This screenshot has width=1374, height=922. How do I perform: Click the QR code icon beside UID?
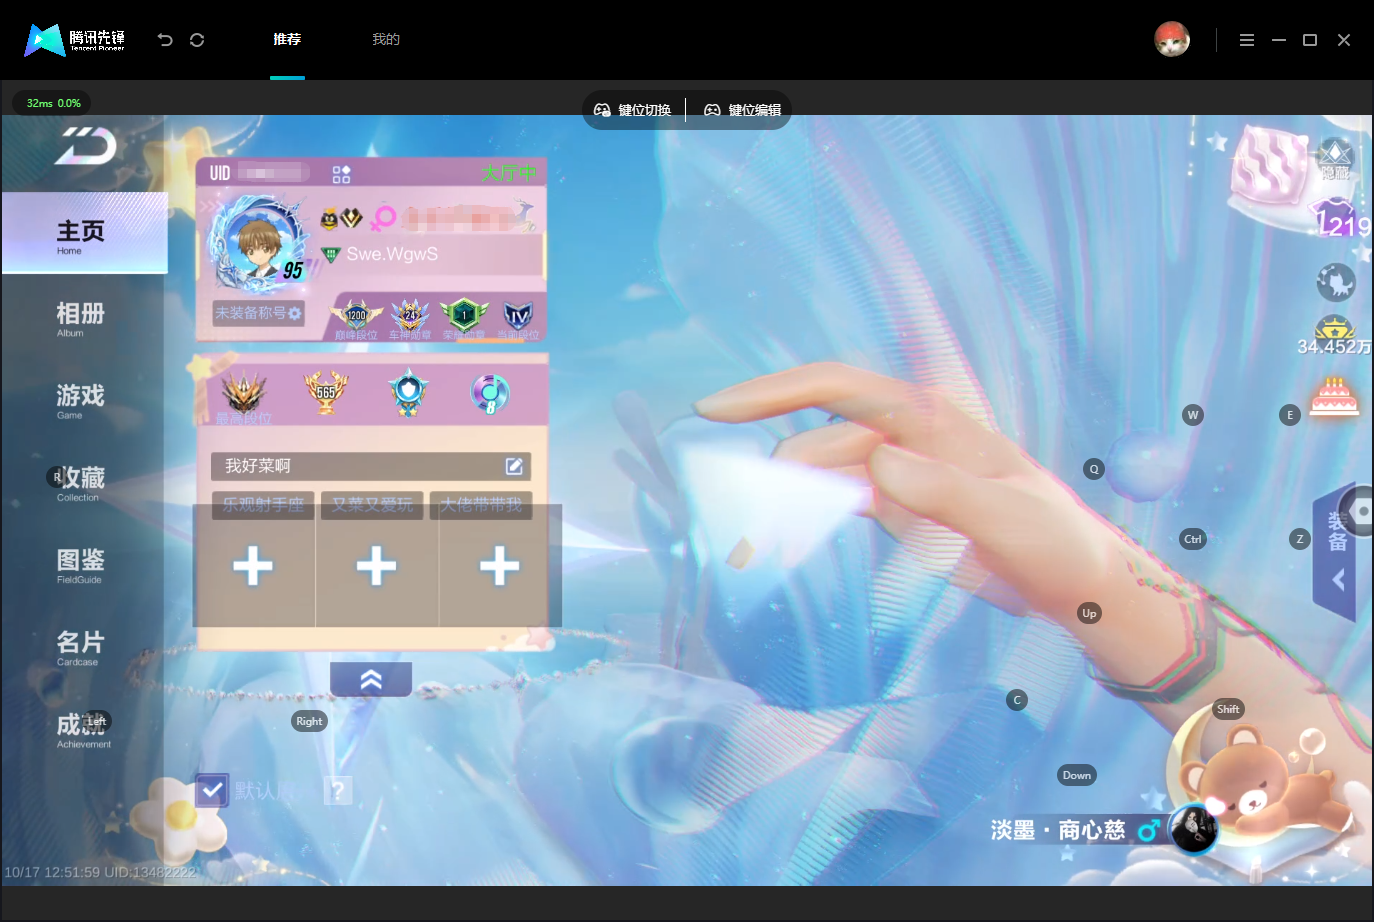pos(341,174)
